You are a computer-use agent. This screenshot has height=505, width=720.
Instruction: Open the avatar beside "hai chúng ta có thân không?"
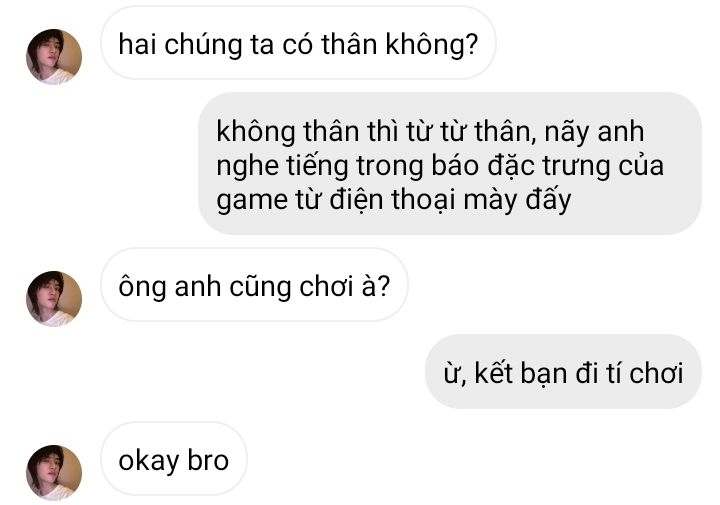coord(54,57)
